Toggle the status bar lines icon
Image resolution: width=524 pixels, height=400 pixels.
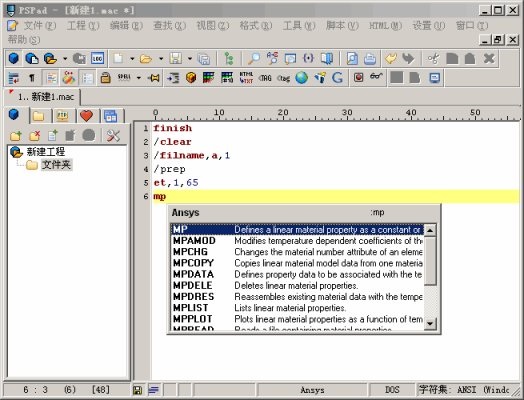point(154,390)
